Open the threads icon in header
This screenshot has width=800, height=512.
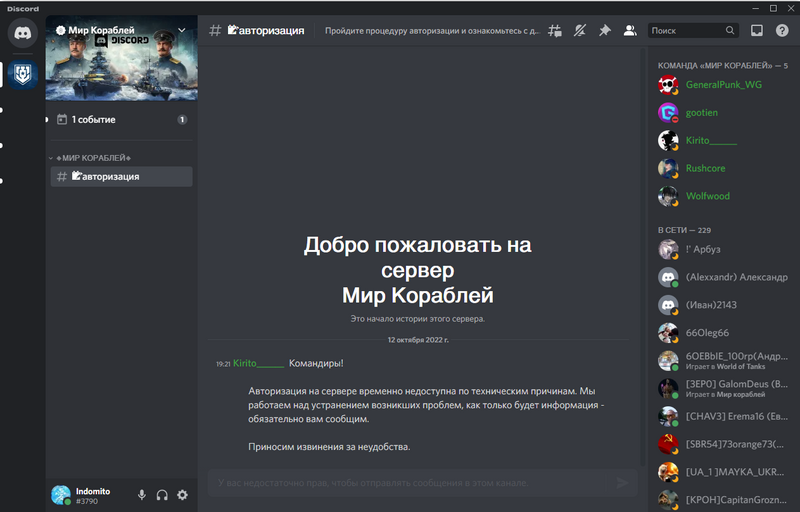tap(555, 31)
